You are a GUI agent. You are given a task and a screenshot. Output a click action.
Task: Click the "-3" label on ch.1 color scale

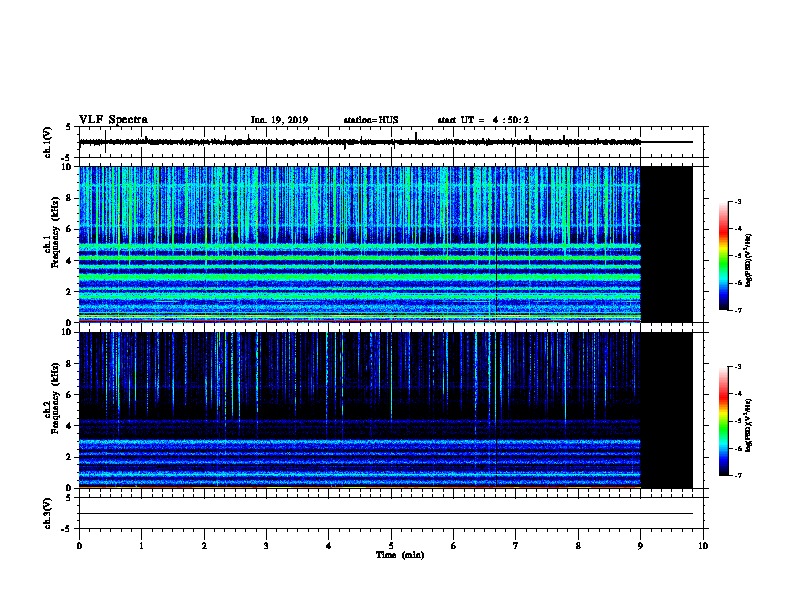[737, 201]
